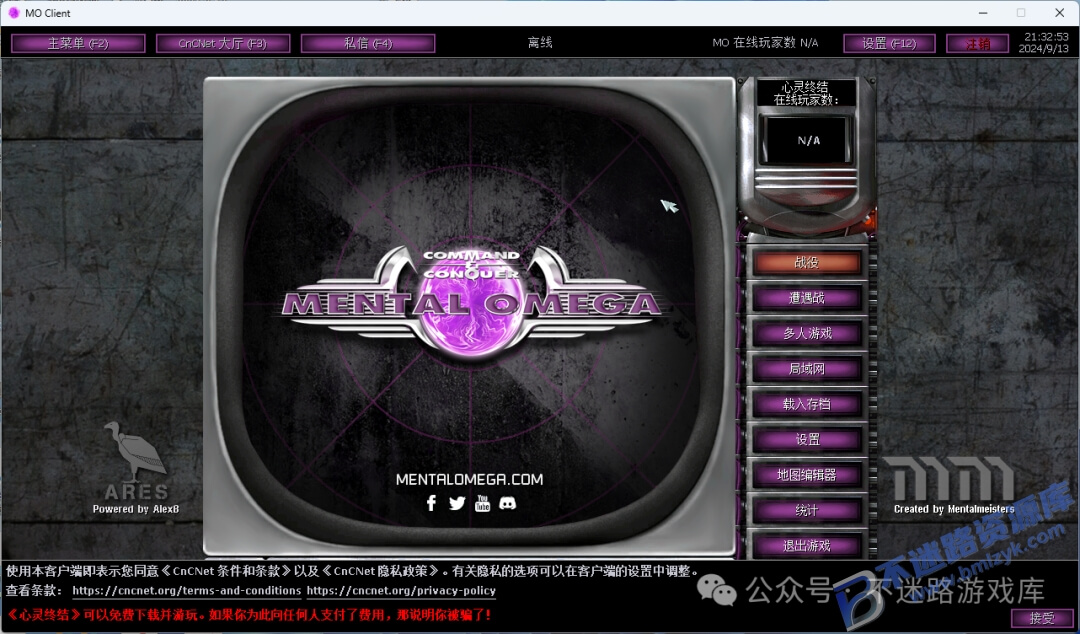The height and width of the screenshot is (634, 1080).
Task: Open 私信 (F4) private messages
Action: pyautogui.click(x=368, y=43)
